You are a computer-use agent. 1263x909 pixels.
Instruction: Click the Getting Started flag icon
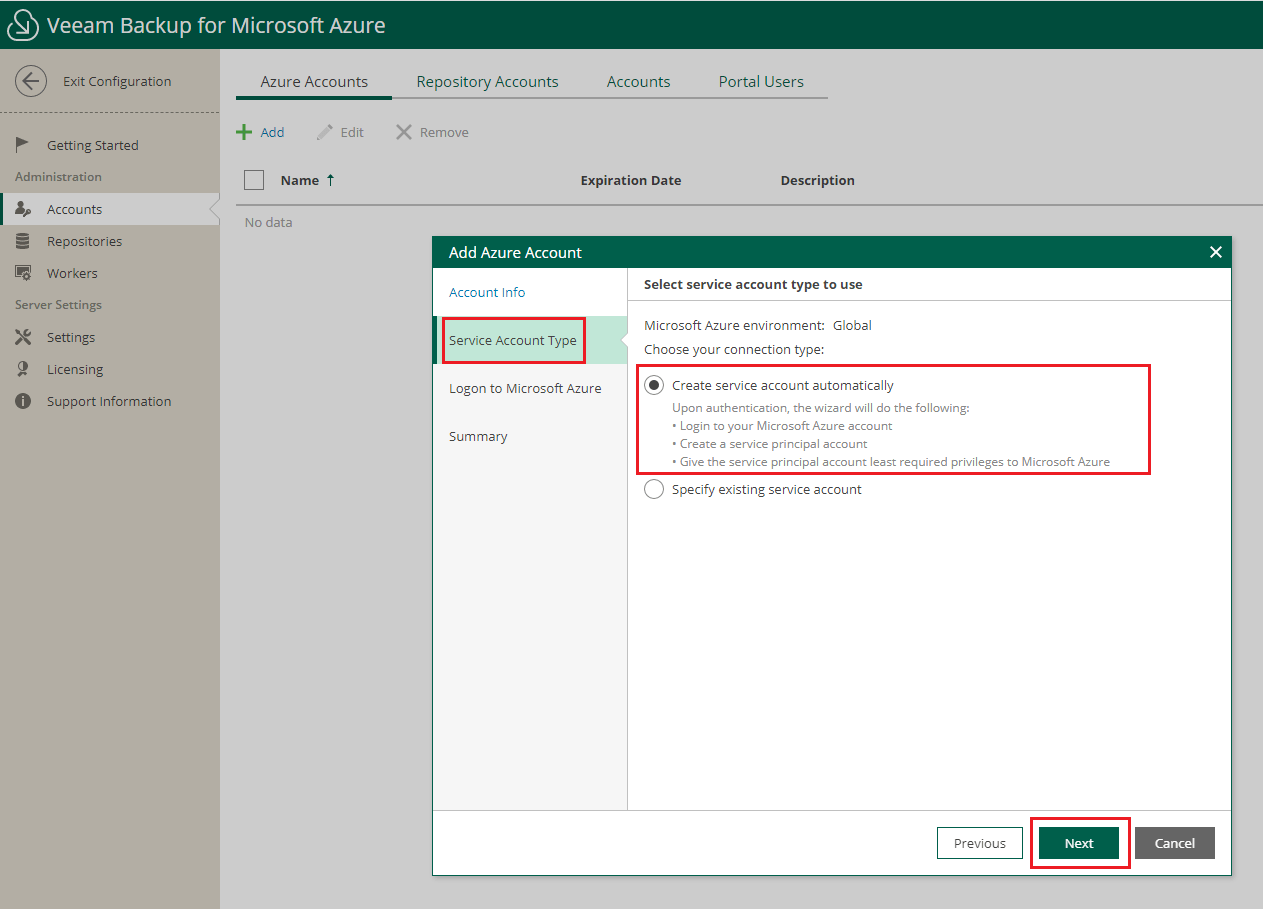23,145
